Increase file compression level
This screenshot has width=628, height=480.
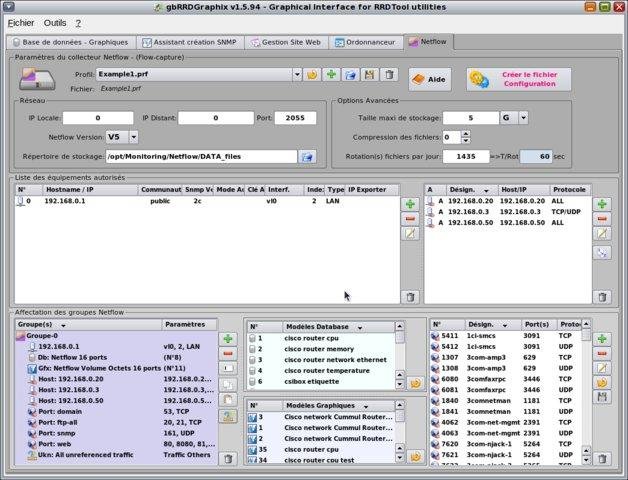pyautogui.click(x=465, y=134)
